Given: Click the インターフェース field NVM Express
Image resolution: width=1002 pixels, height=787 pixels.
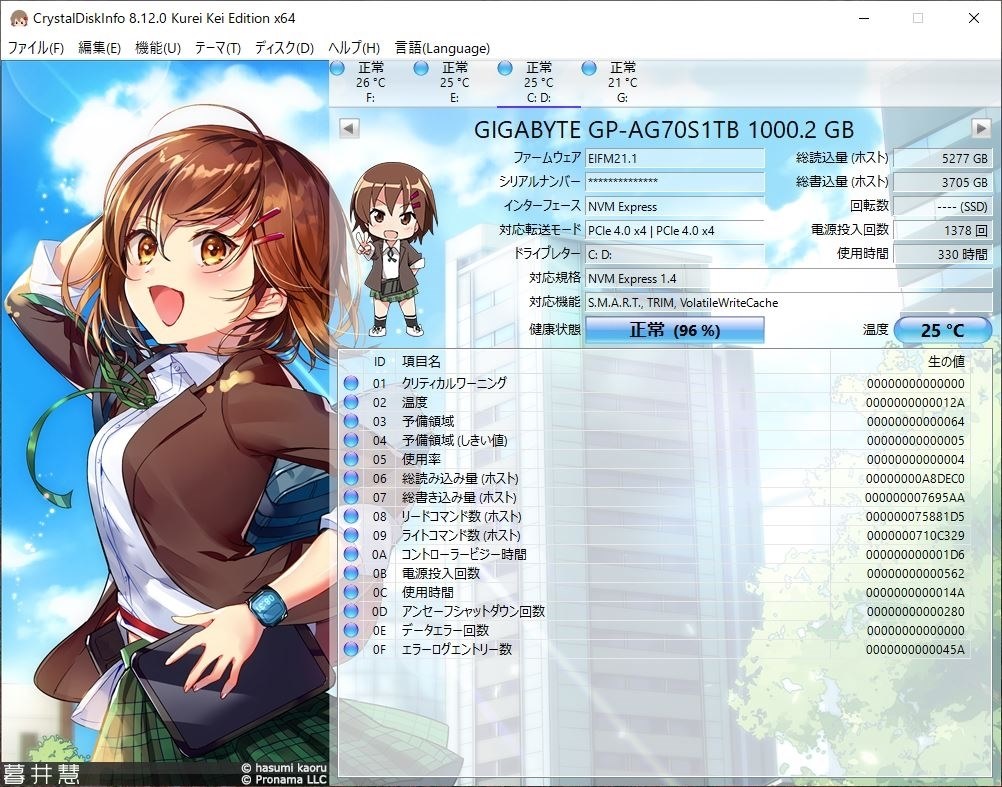Looking at the screenshot, I should tap(675, 206).
